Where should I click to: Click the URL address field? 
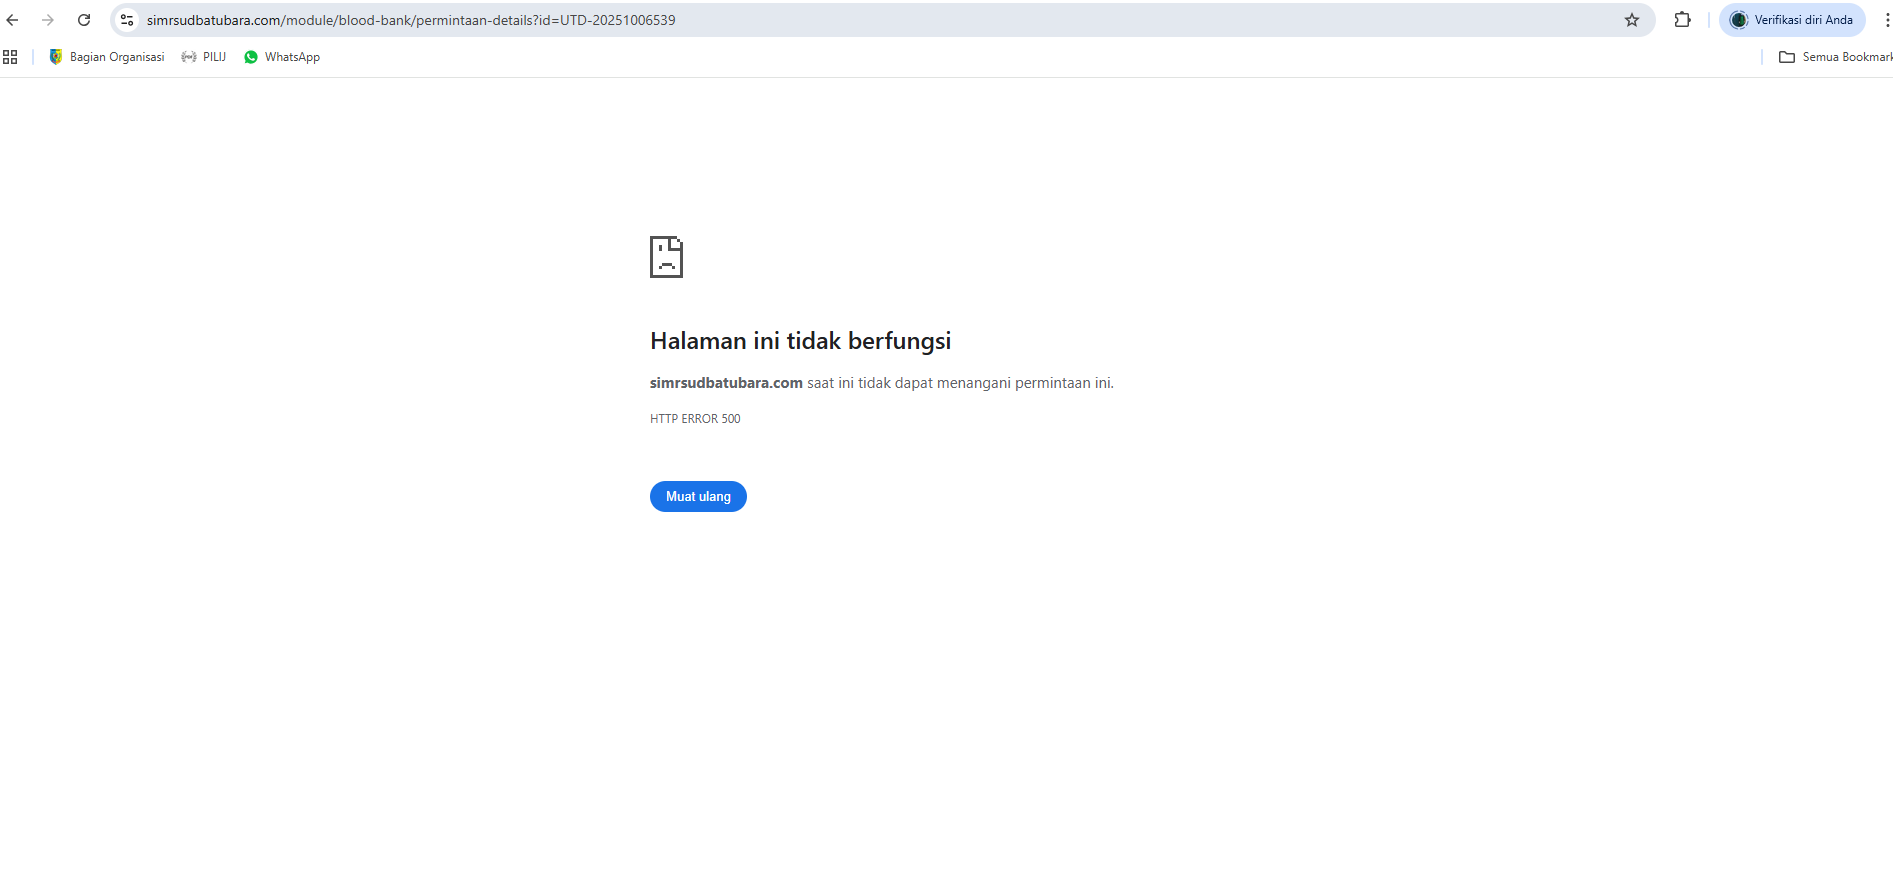[880, 20]
